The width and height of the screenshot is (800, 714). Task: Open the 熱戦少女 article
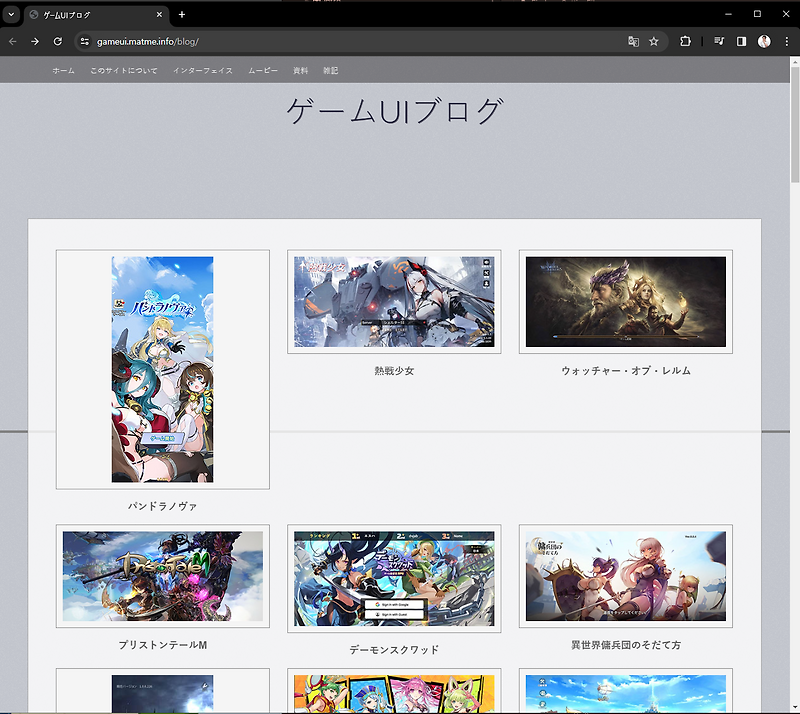click(x=394, y=302)
